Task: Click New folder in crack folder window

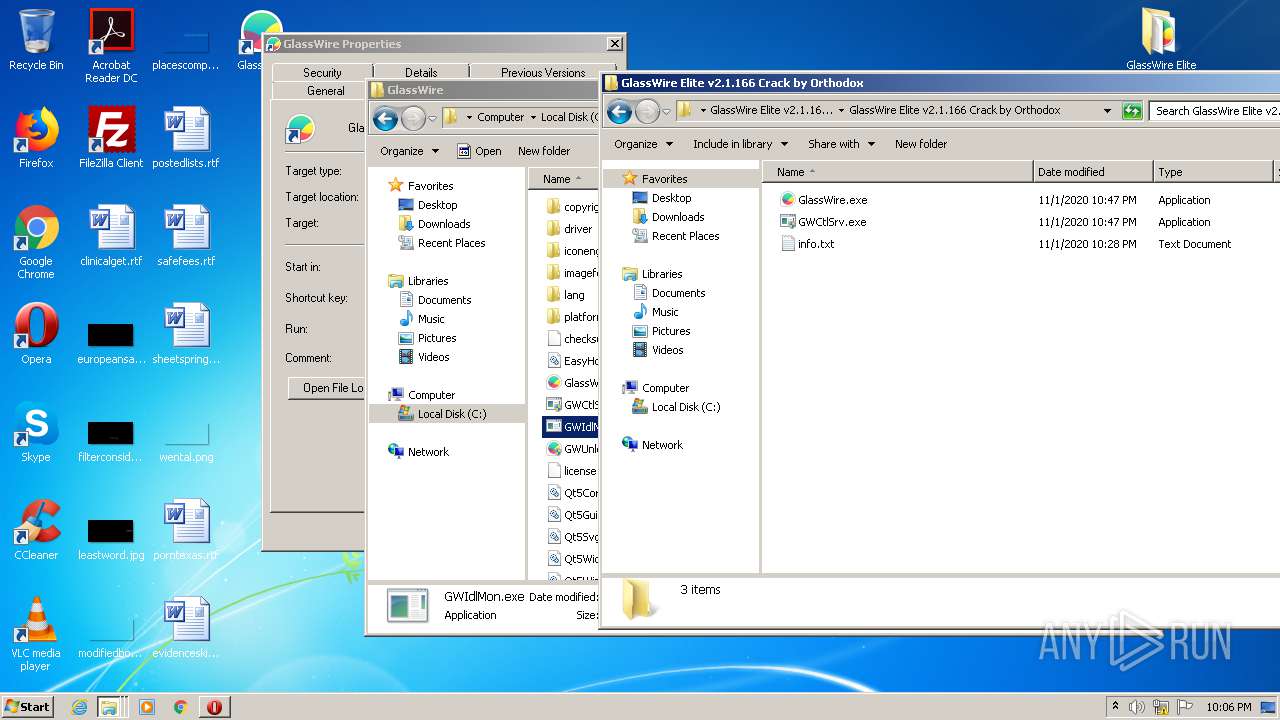Action: [921, 144]
